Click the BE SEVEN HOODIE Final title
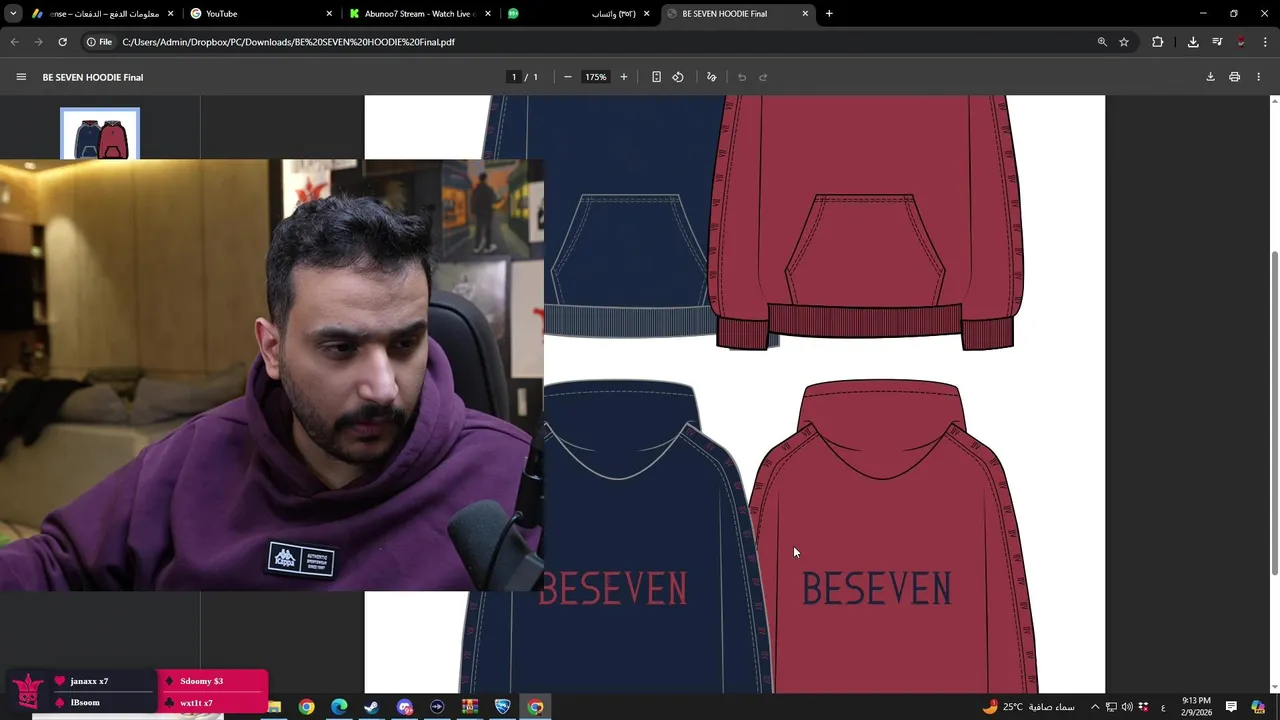Viewport: 1280px width, 720px height. pyautogui.click(x=93, y=77)
